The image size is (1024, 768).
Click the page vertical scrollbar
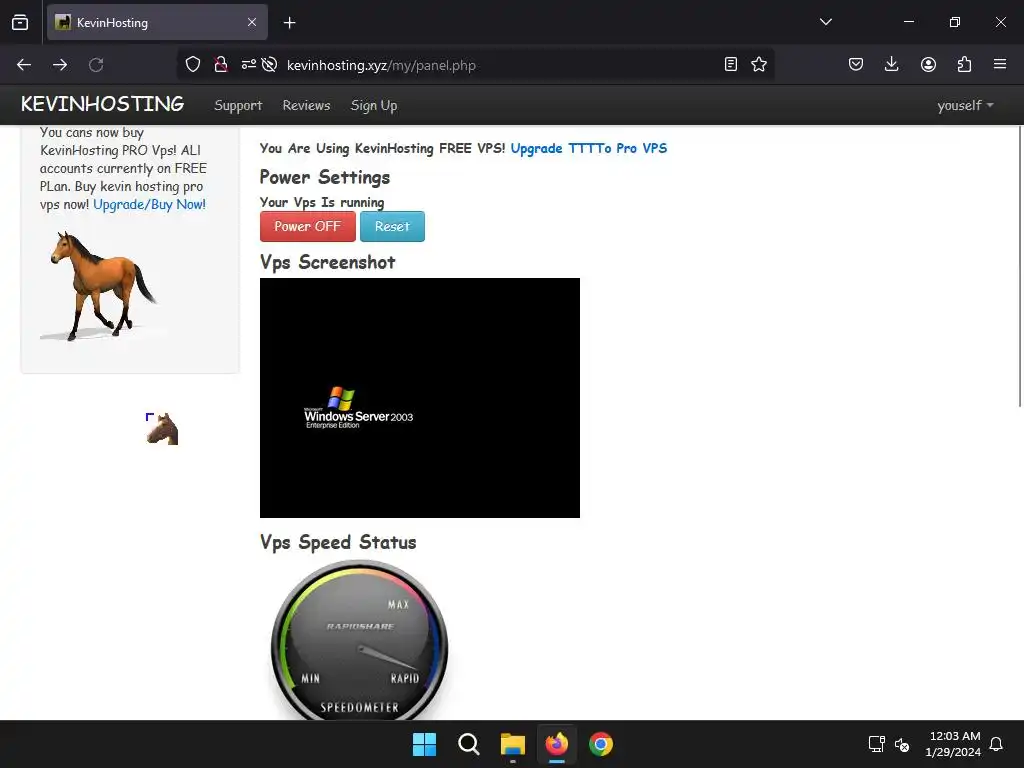coord(1020,266)
